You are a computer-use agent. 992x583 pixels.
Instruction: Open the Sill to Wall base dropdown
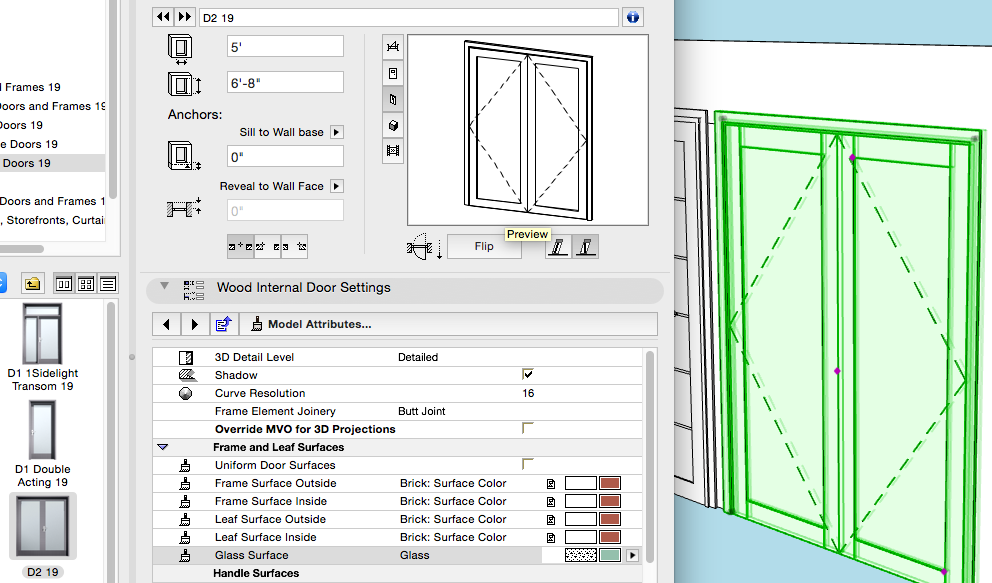tap(337, 132)
